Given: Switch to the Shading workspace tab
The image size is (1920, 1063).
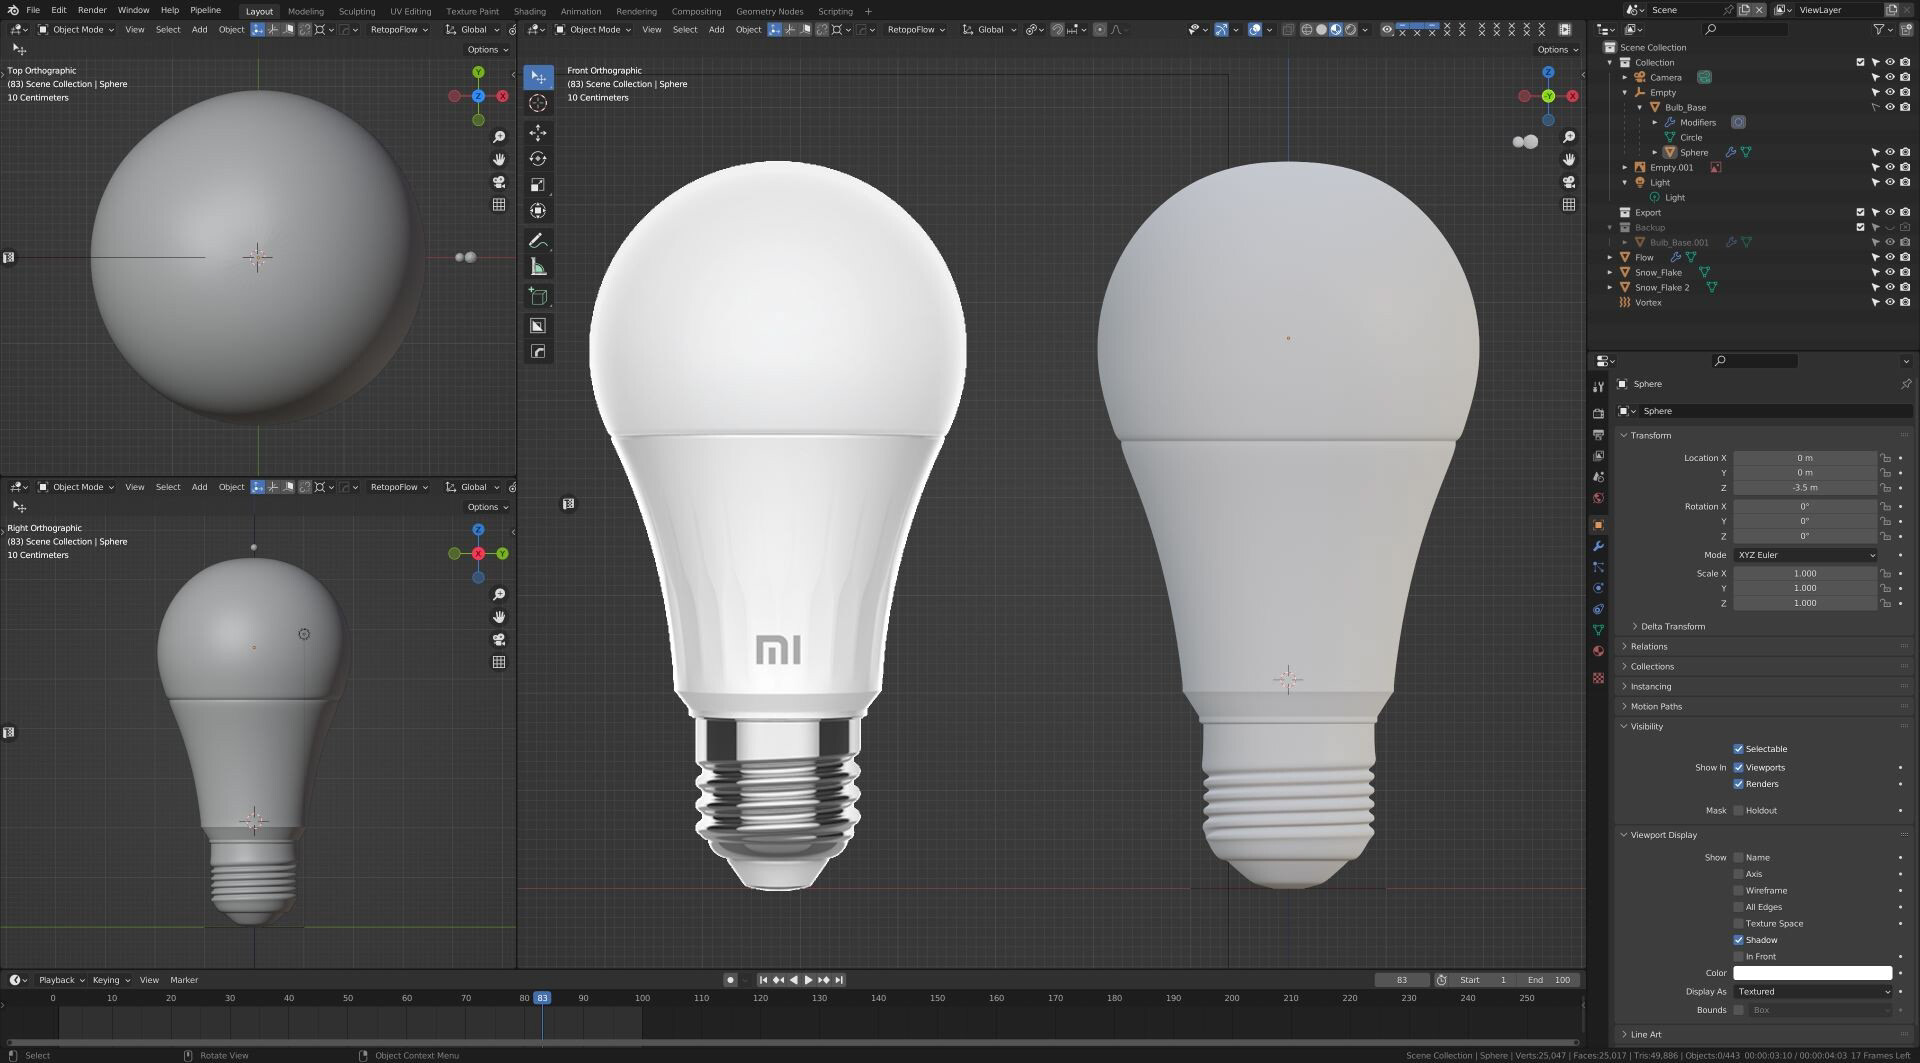Looking at the screenshot, I should coord(530,12).
